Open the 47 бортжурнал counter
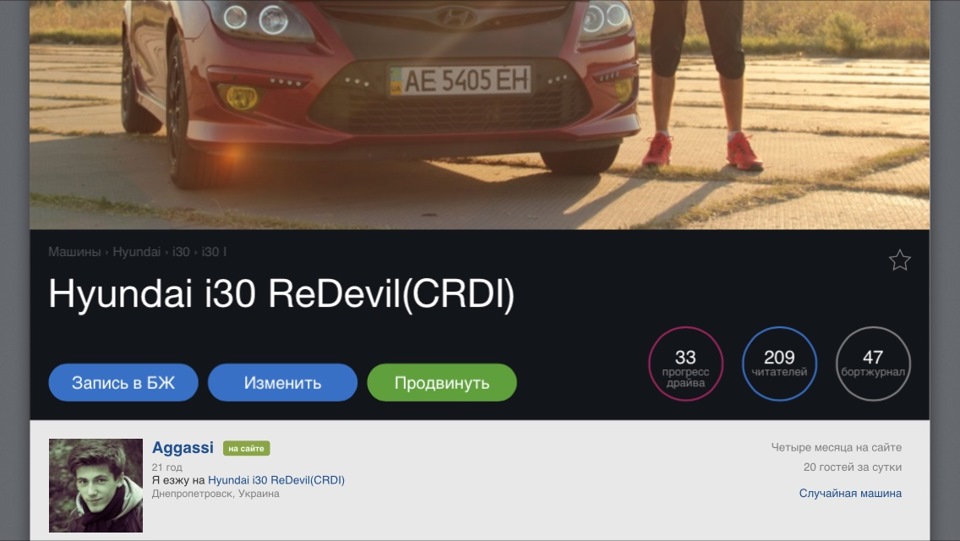 [873, 364]
